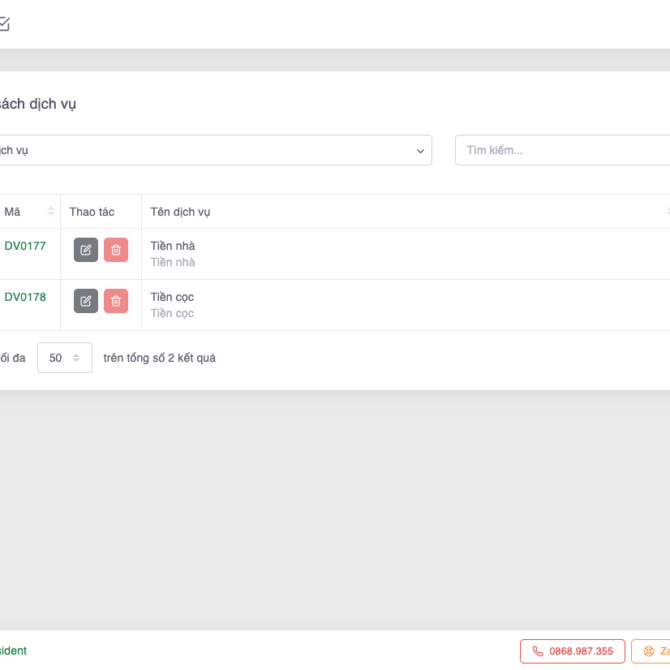Click the green footer brand link
670x670 pixels.
[x=13, y=651]
